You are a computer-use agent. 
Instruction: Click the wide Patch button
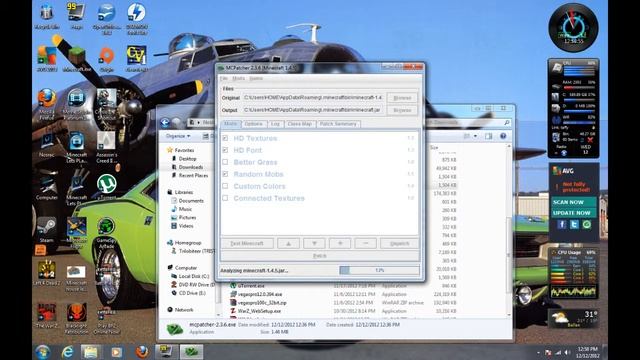tap(320, 256)
